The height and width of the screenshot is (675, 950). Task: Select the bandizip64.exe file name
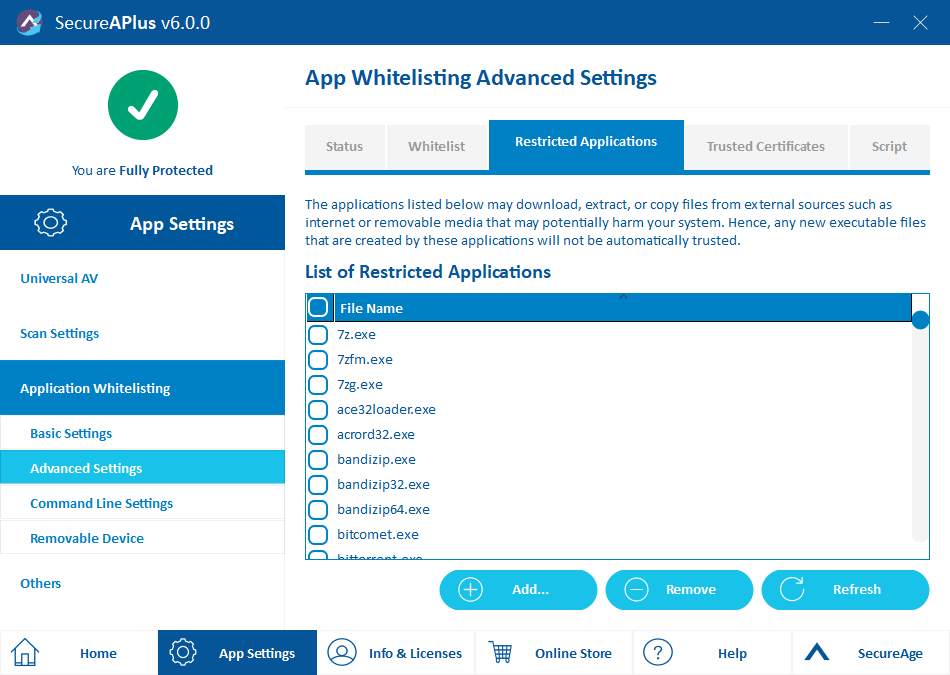(x=383, y=510)
